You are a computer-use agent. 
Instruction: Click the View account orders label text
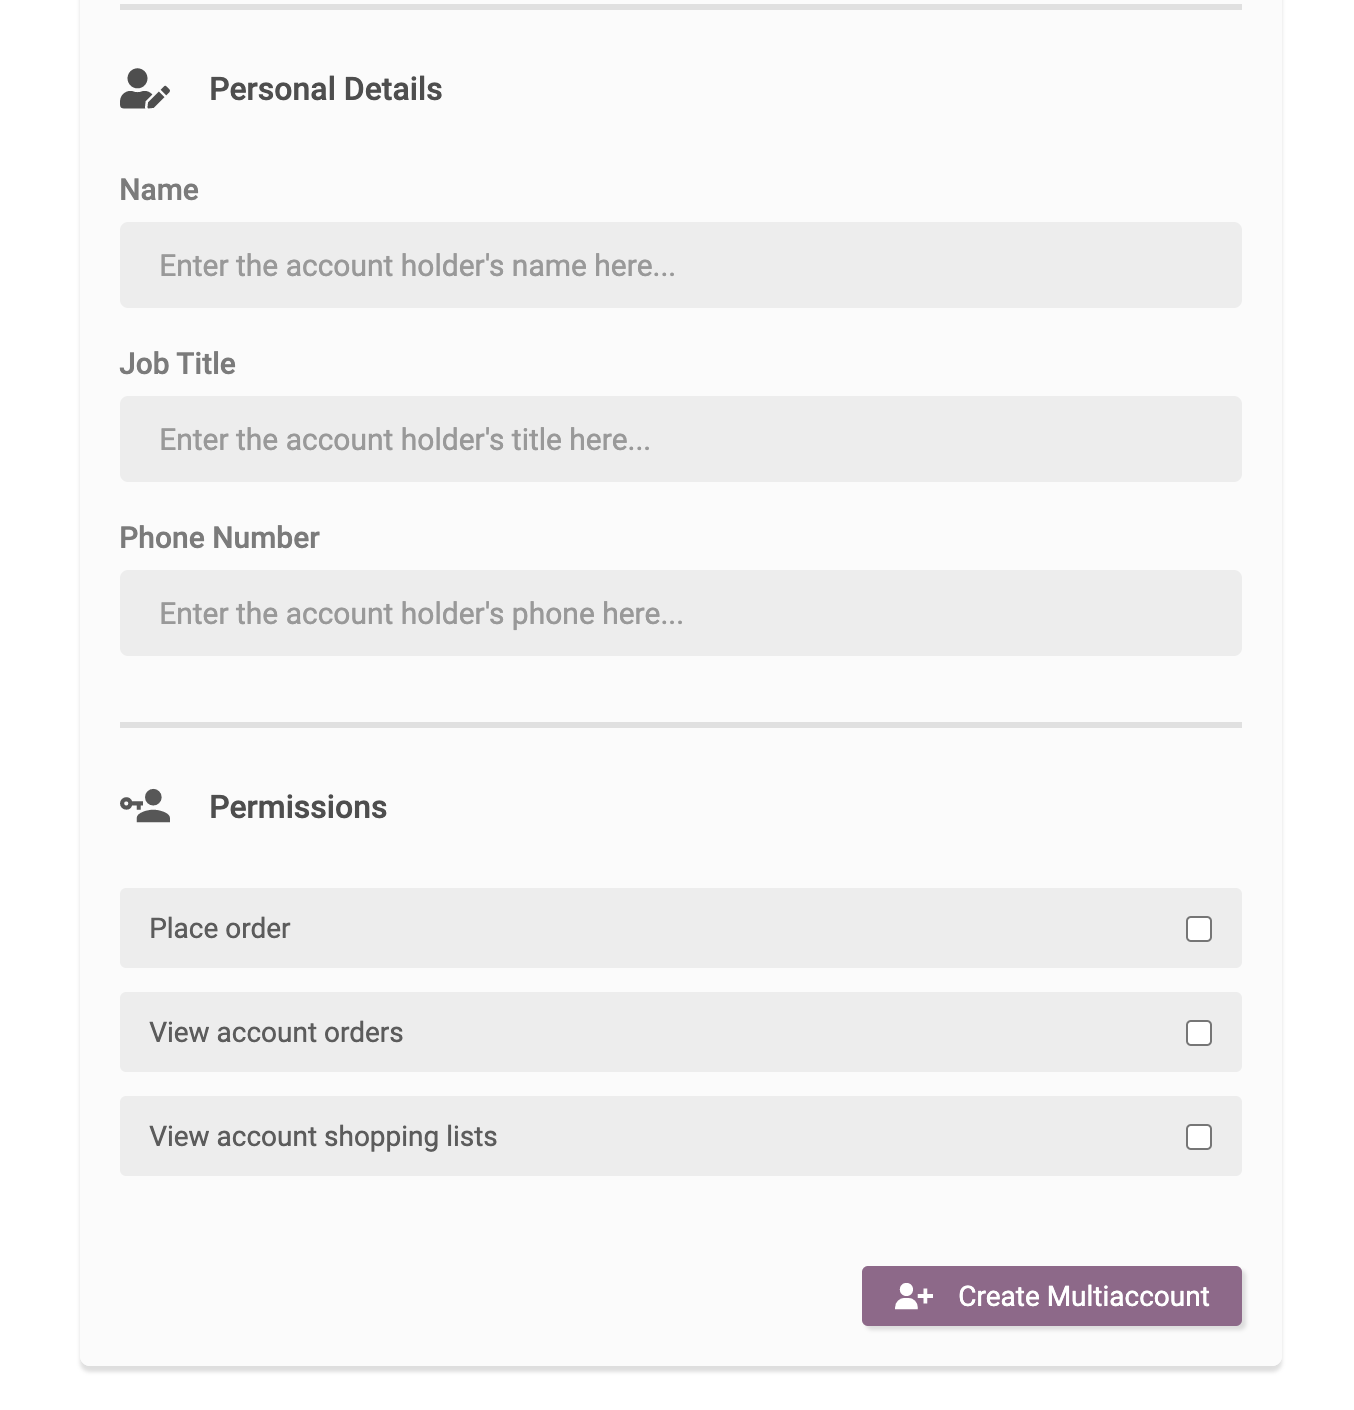(x=276, y=1032)
